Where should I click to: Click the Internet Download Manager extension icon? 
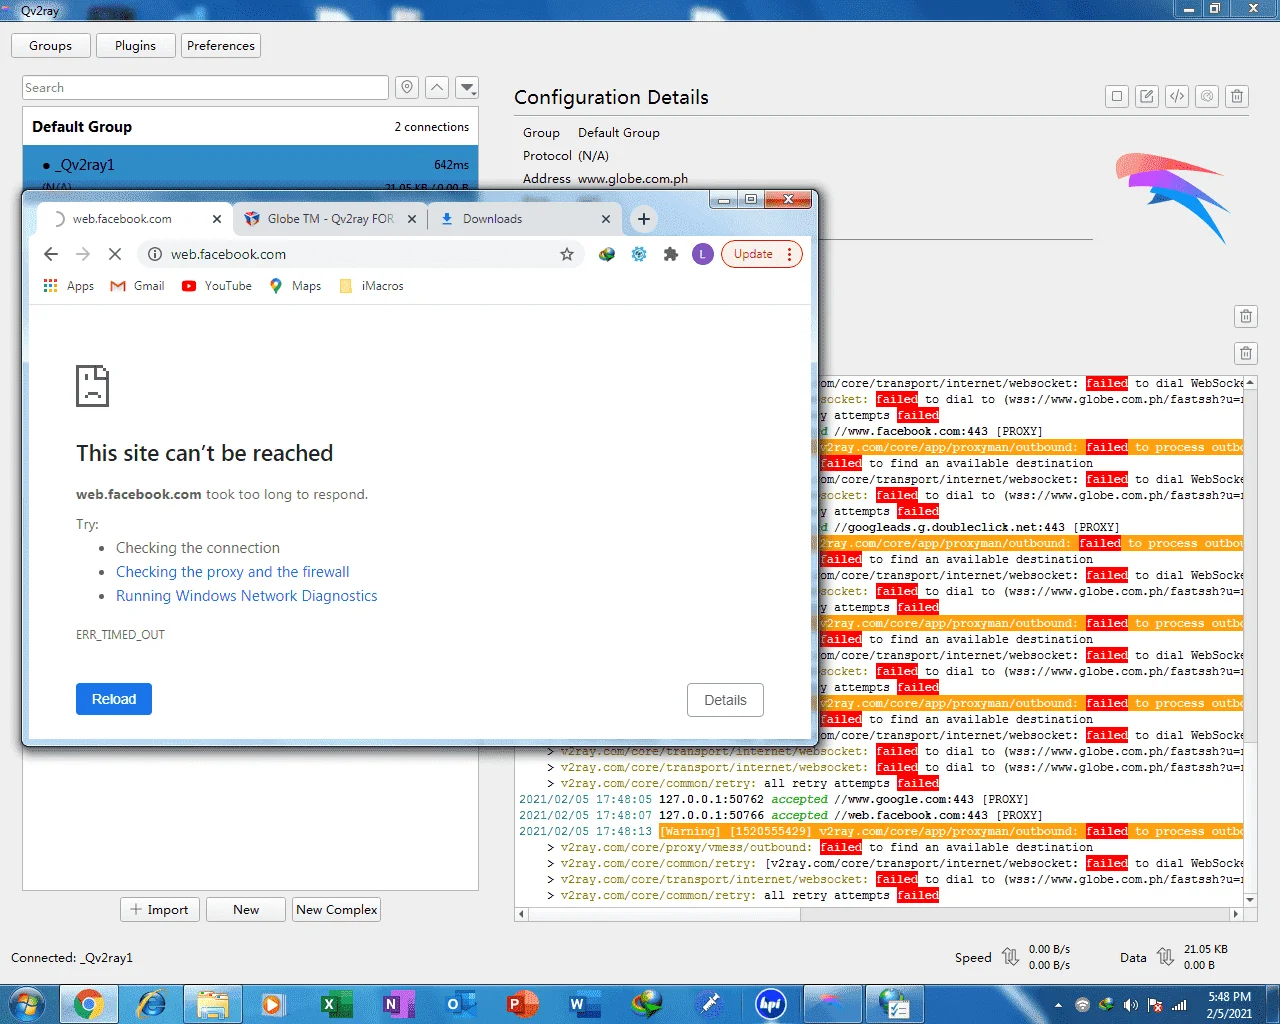click(607, 254)
